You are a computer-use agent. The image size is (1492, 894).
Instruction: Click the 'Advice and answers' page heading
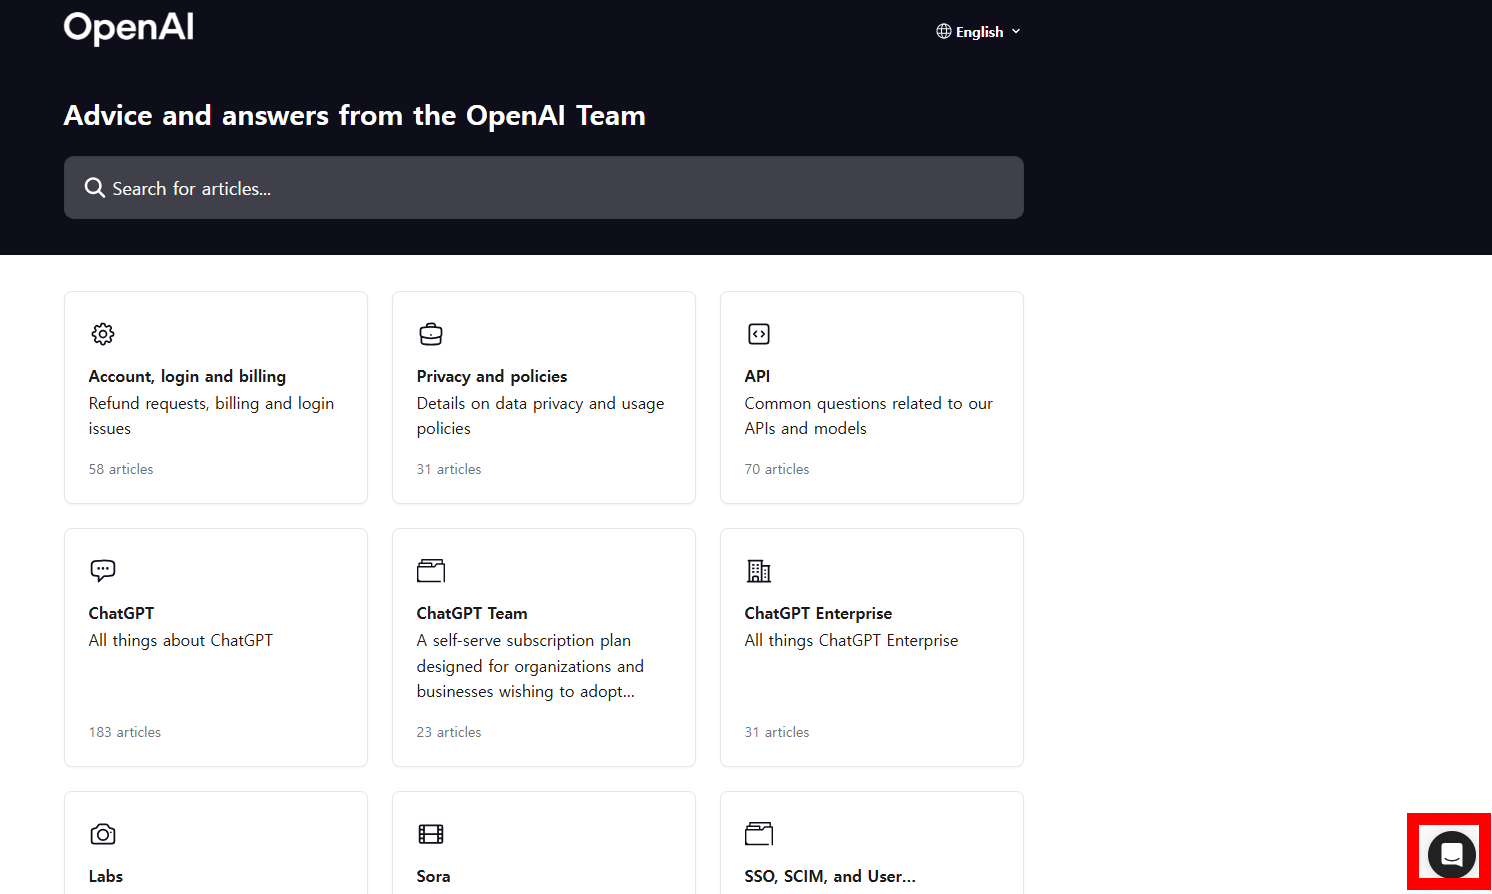pyautogui.click(x=355, y=116)
